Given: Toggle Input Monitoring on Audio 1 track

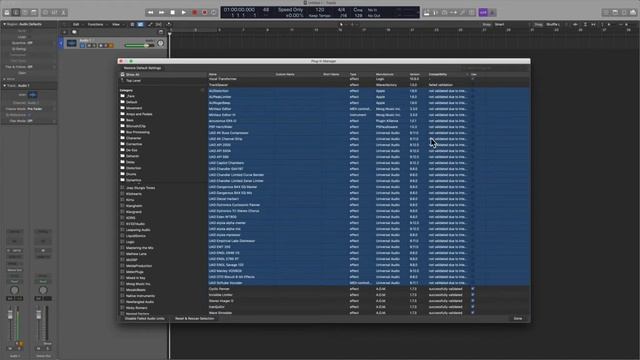Looking at the screenshot, I should [111, 46].
